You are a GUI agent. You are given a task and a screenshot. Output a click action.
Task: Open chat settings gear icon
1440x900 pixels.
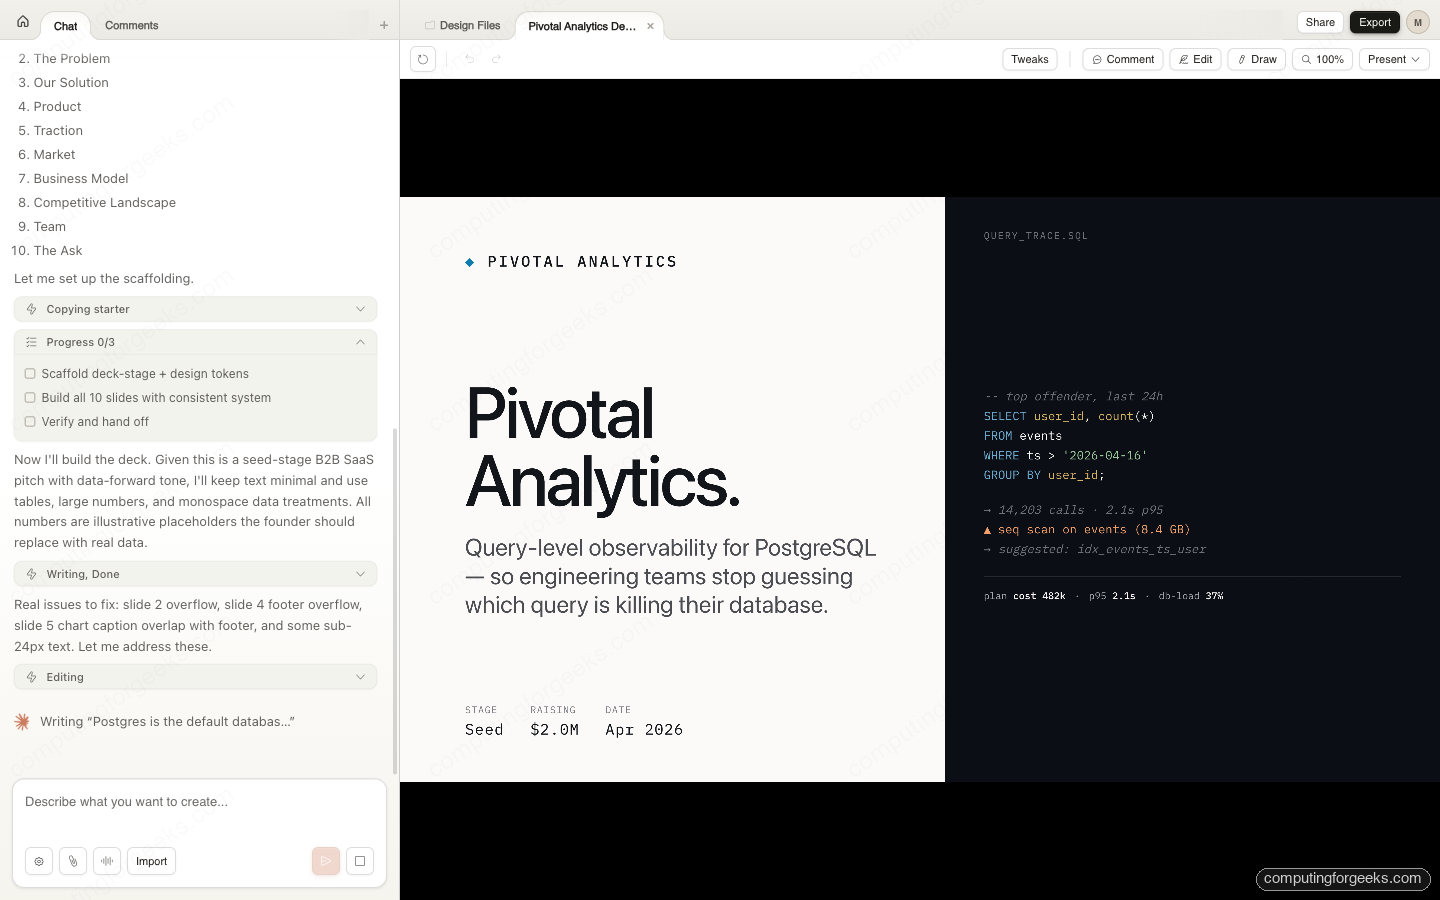pyautogui.click(x=39, y=861)
